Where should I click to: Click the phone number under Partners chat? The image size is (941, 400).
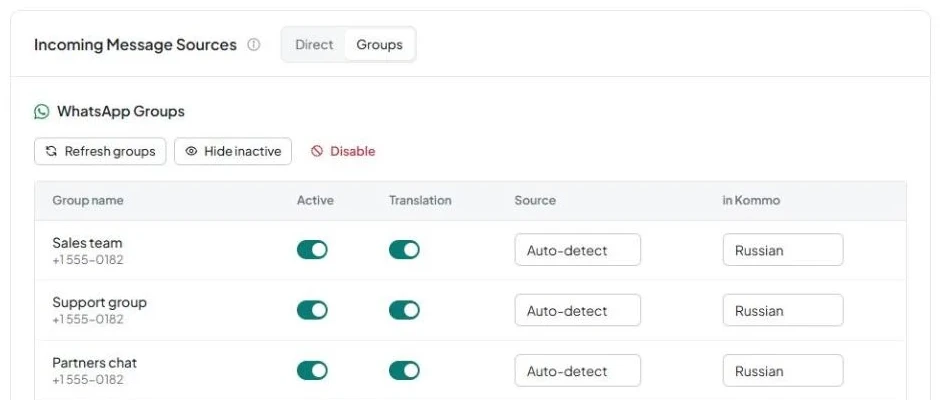[x=88, y=380]
